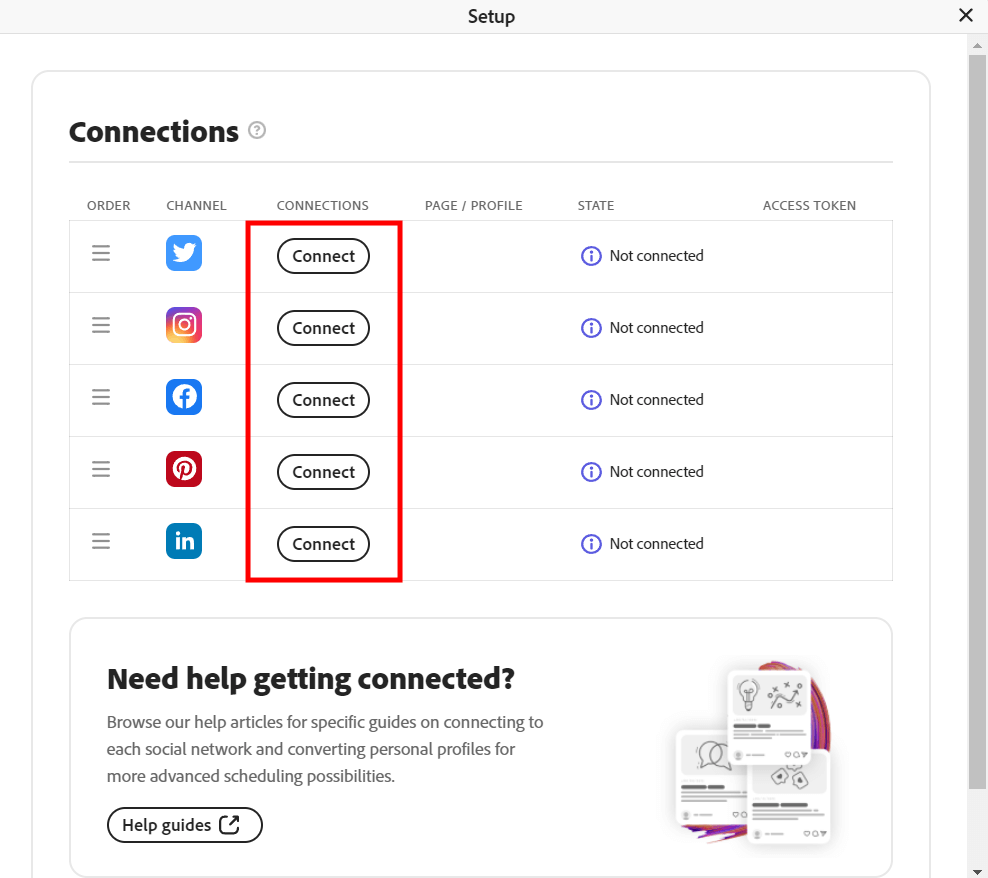Click the scrollbar up arrow
This screenshot has width=988, height=878.
click(x=977, y=45)
